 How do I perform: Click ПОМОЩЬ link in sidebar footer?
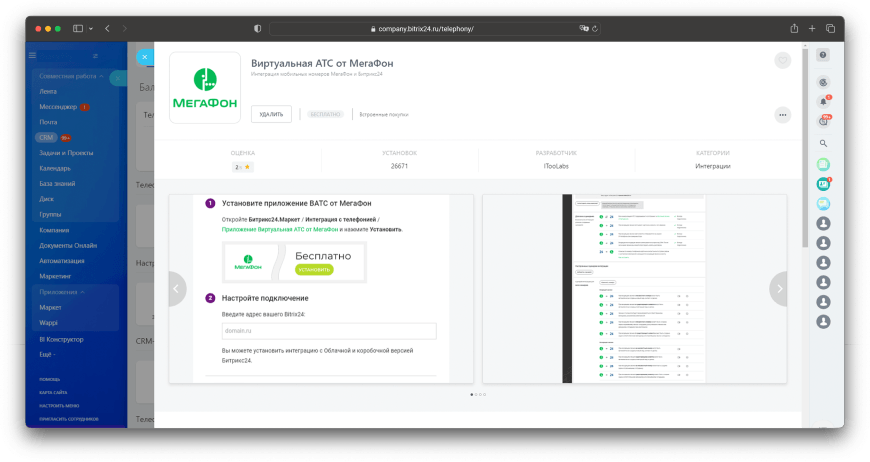[49, 379]
